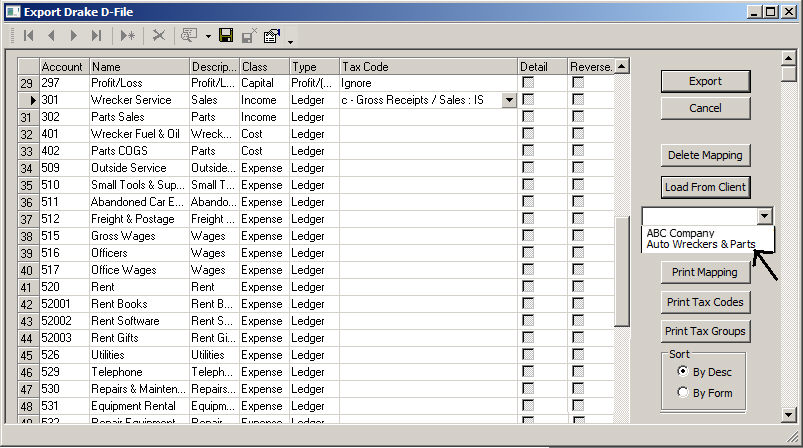
Task: Click the find/search record toolbar icon
Action: point(189,35)
